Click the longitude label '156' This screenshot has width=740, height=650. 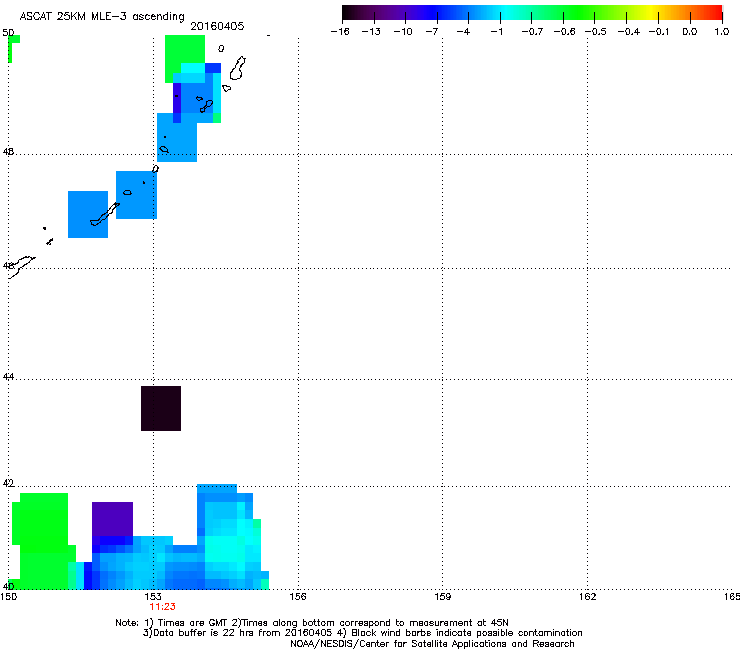[x=298, y=597]
